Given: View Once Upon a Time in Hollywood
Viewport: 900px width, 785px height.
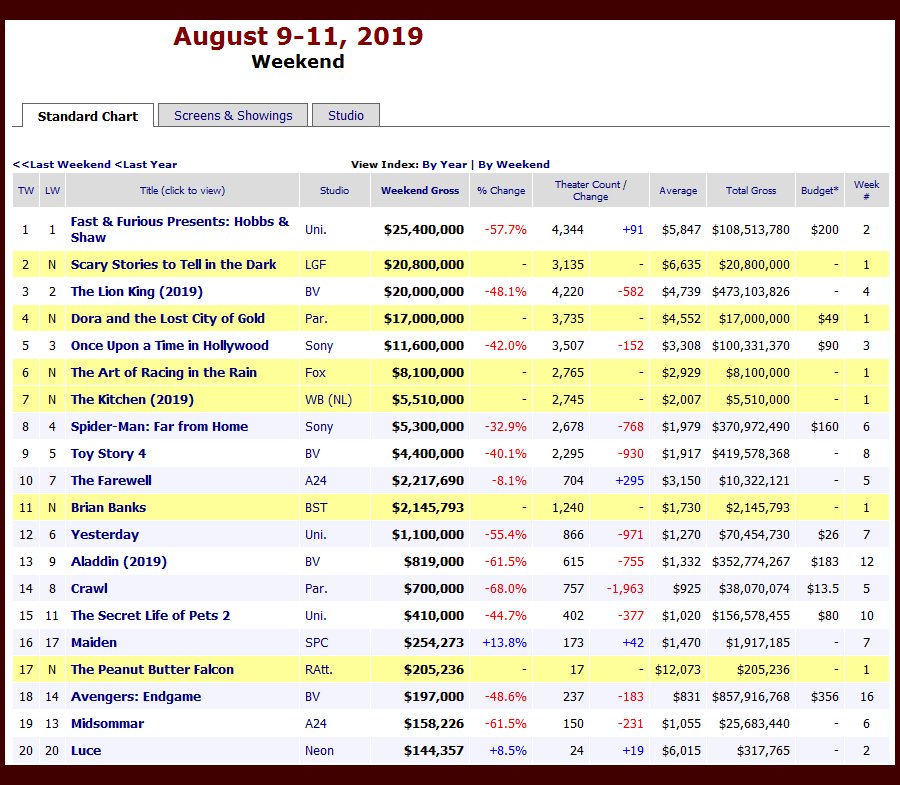Looking at the screenshot, I should 169,346.
